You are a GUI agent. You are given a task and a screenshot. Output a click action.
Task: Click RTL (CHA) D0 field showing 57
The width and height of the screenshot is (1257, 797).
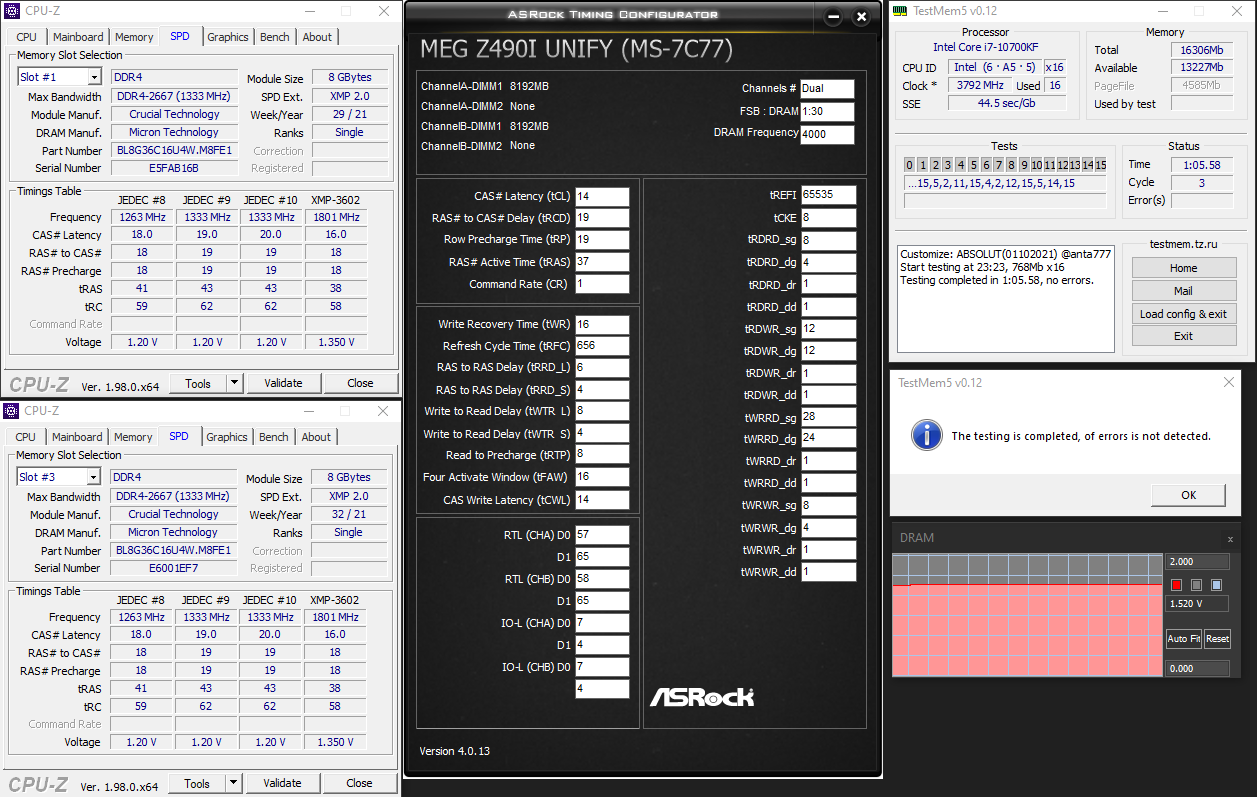pyautogui.click(x=602, y=535)
